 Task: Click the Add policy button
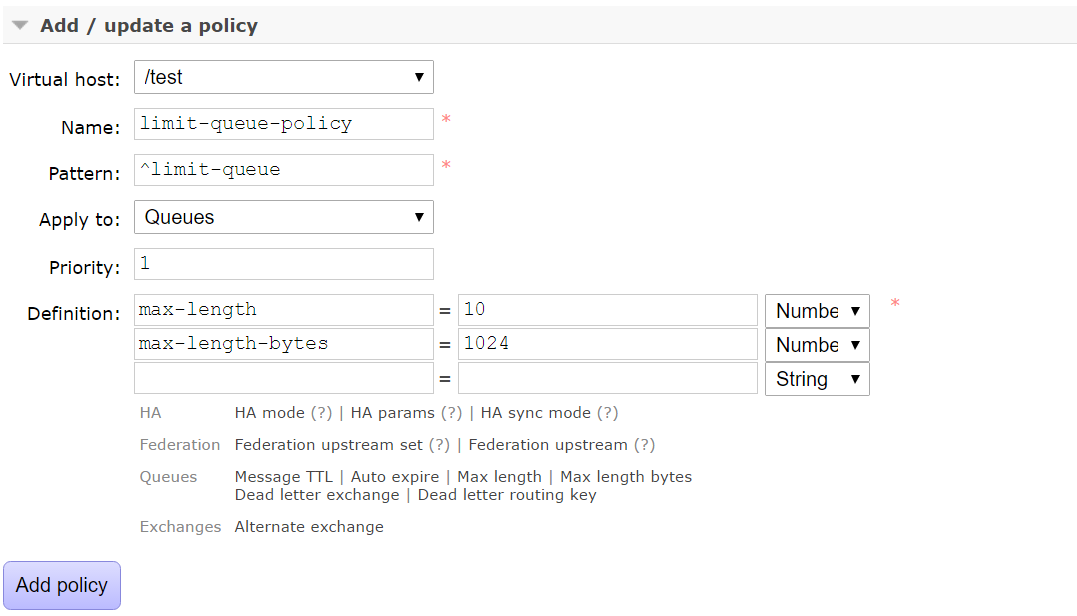point(62,585)
